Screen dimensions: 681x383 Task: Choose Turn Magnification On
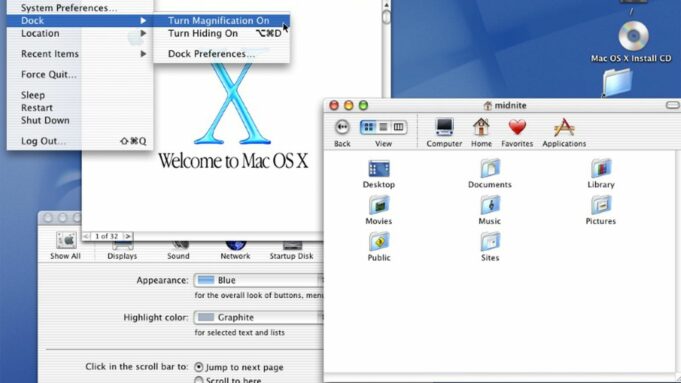click(221, 20)
